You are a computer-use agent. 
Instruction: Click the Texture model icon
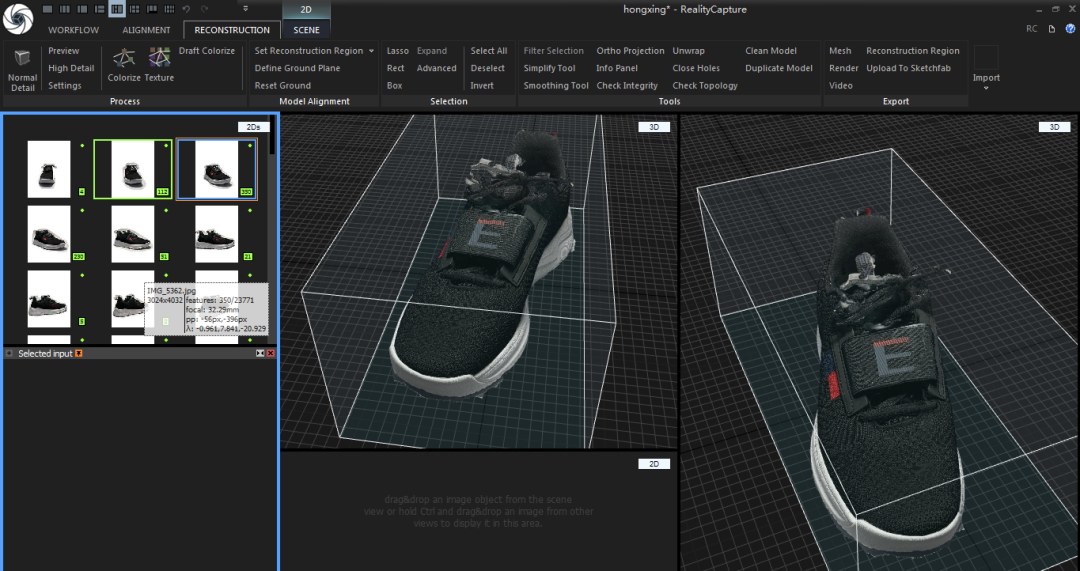(159, 58)
